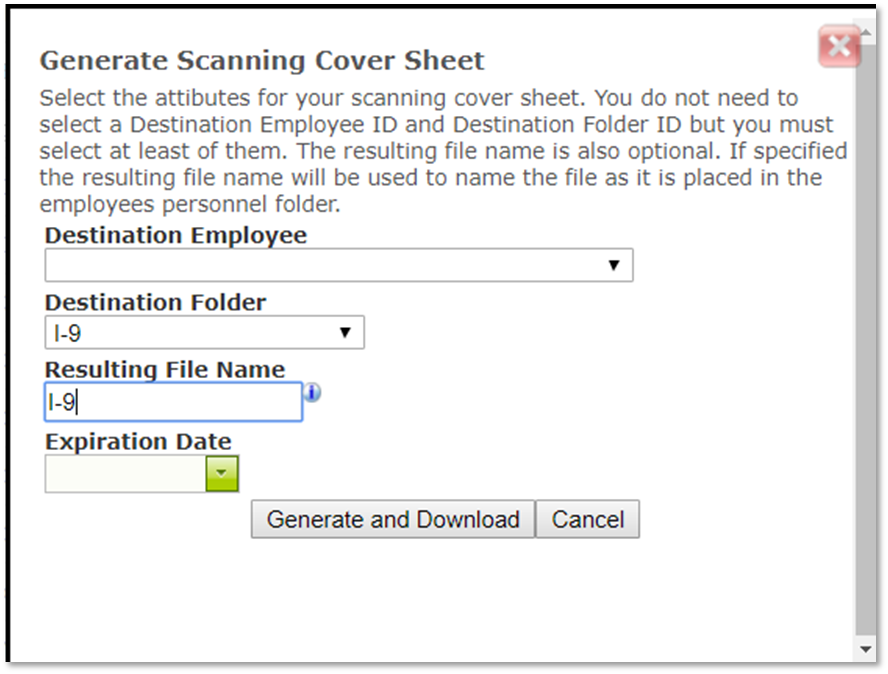The width and height of the screenshot is (888, 674).
Task: Click the Generate Scanning Cover Sheet heading
Action: (x=262, y=61)
